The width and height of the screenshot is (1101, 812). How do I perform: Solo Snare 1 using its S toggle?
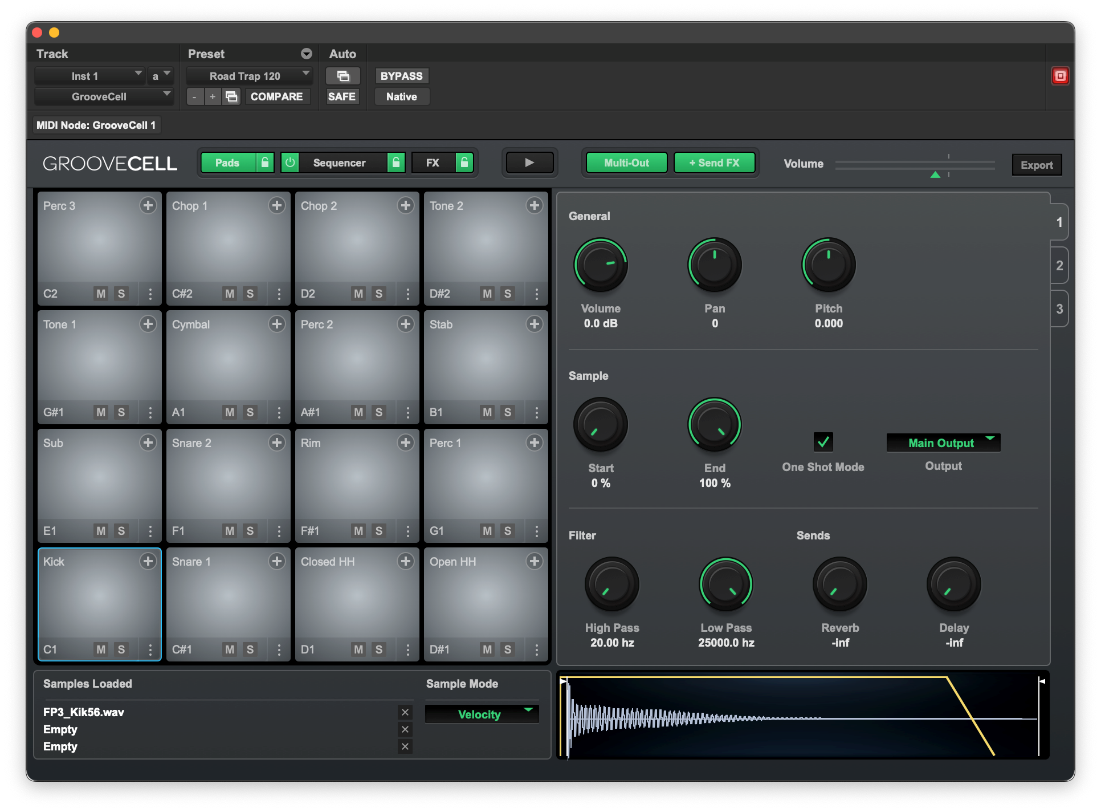click(252, 650)
